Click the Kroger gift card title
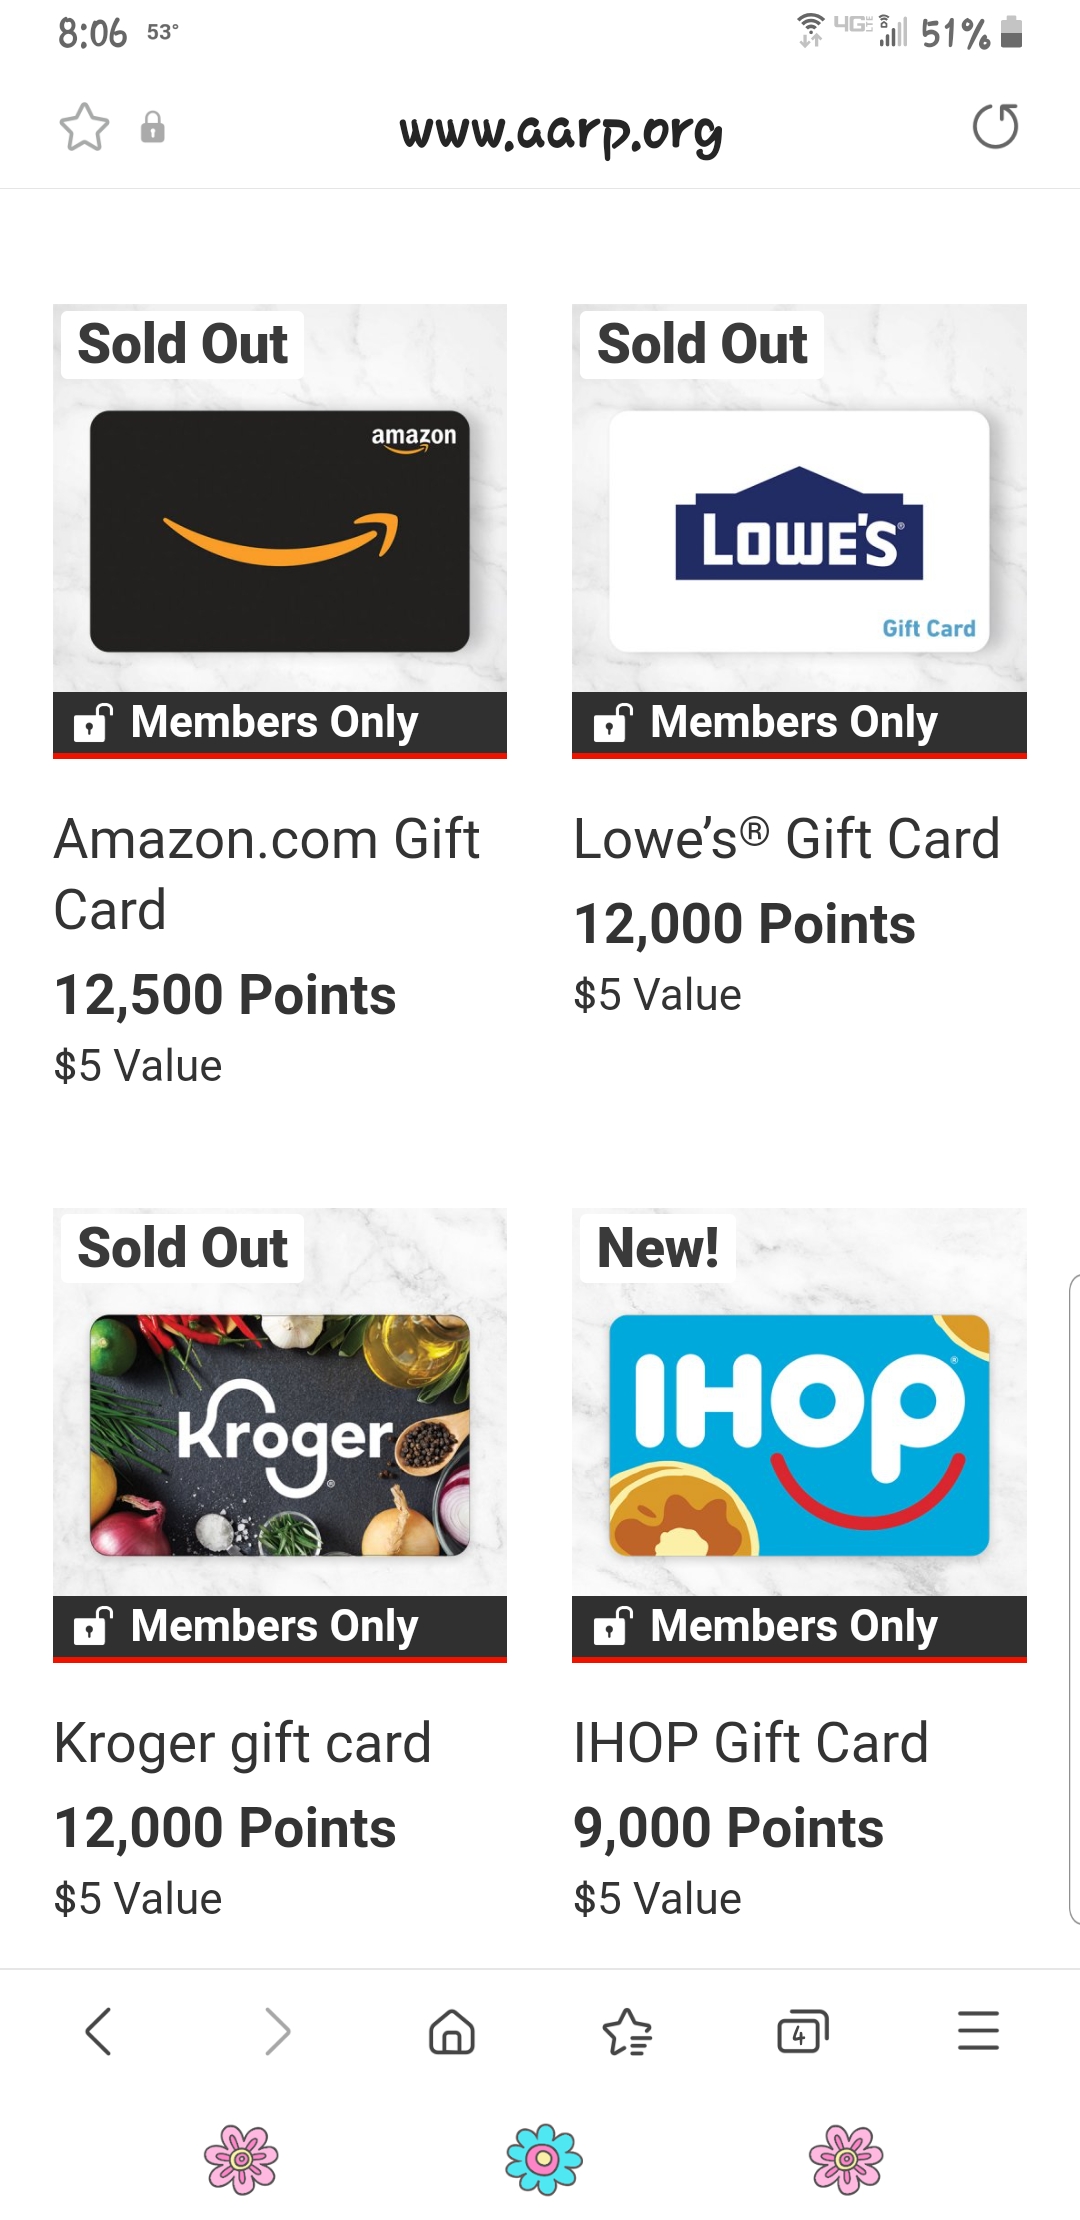 pyautogui.click(x=243, y=1743)
